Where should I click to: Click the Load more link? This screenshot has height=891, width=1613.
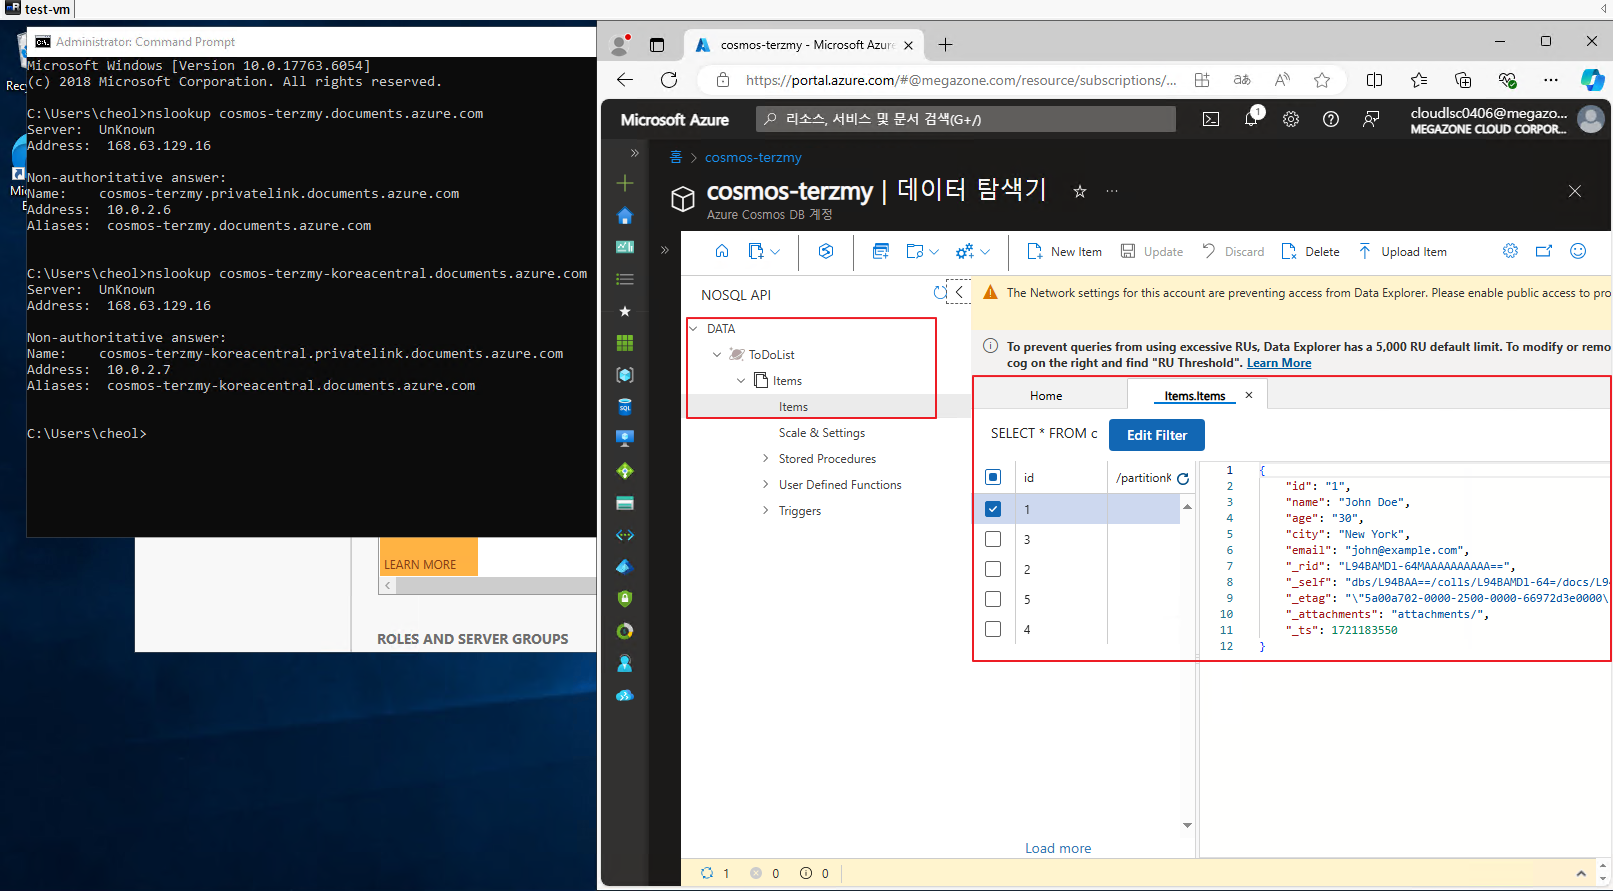[1058, 848]
